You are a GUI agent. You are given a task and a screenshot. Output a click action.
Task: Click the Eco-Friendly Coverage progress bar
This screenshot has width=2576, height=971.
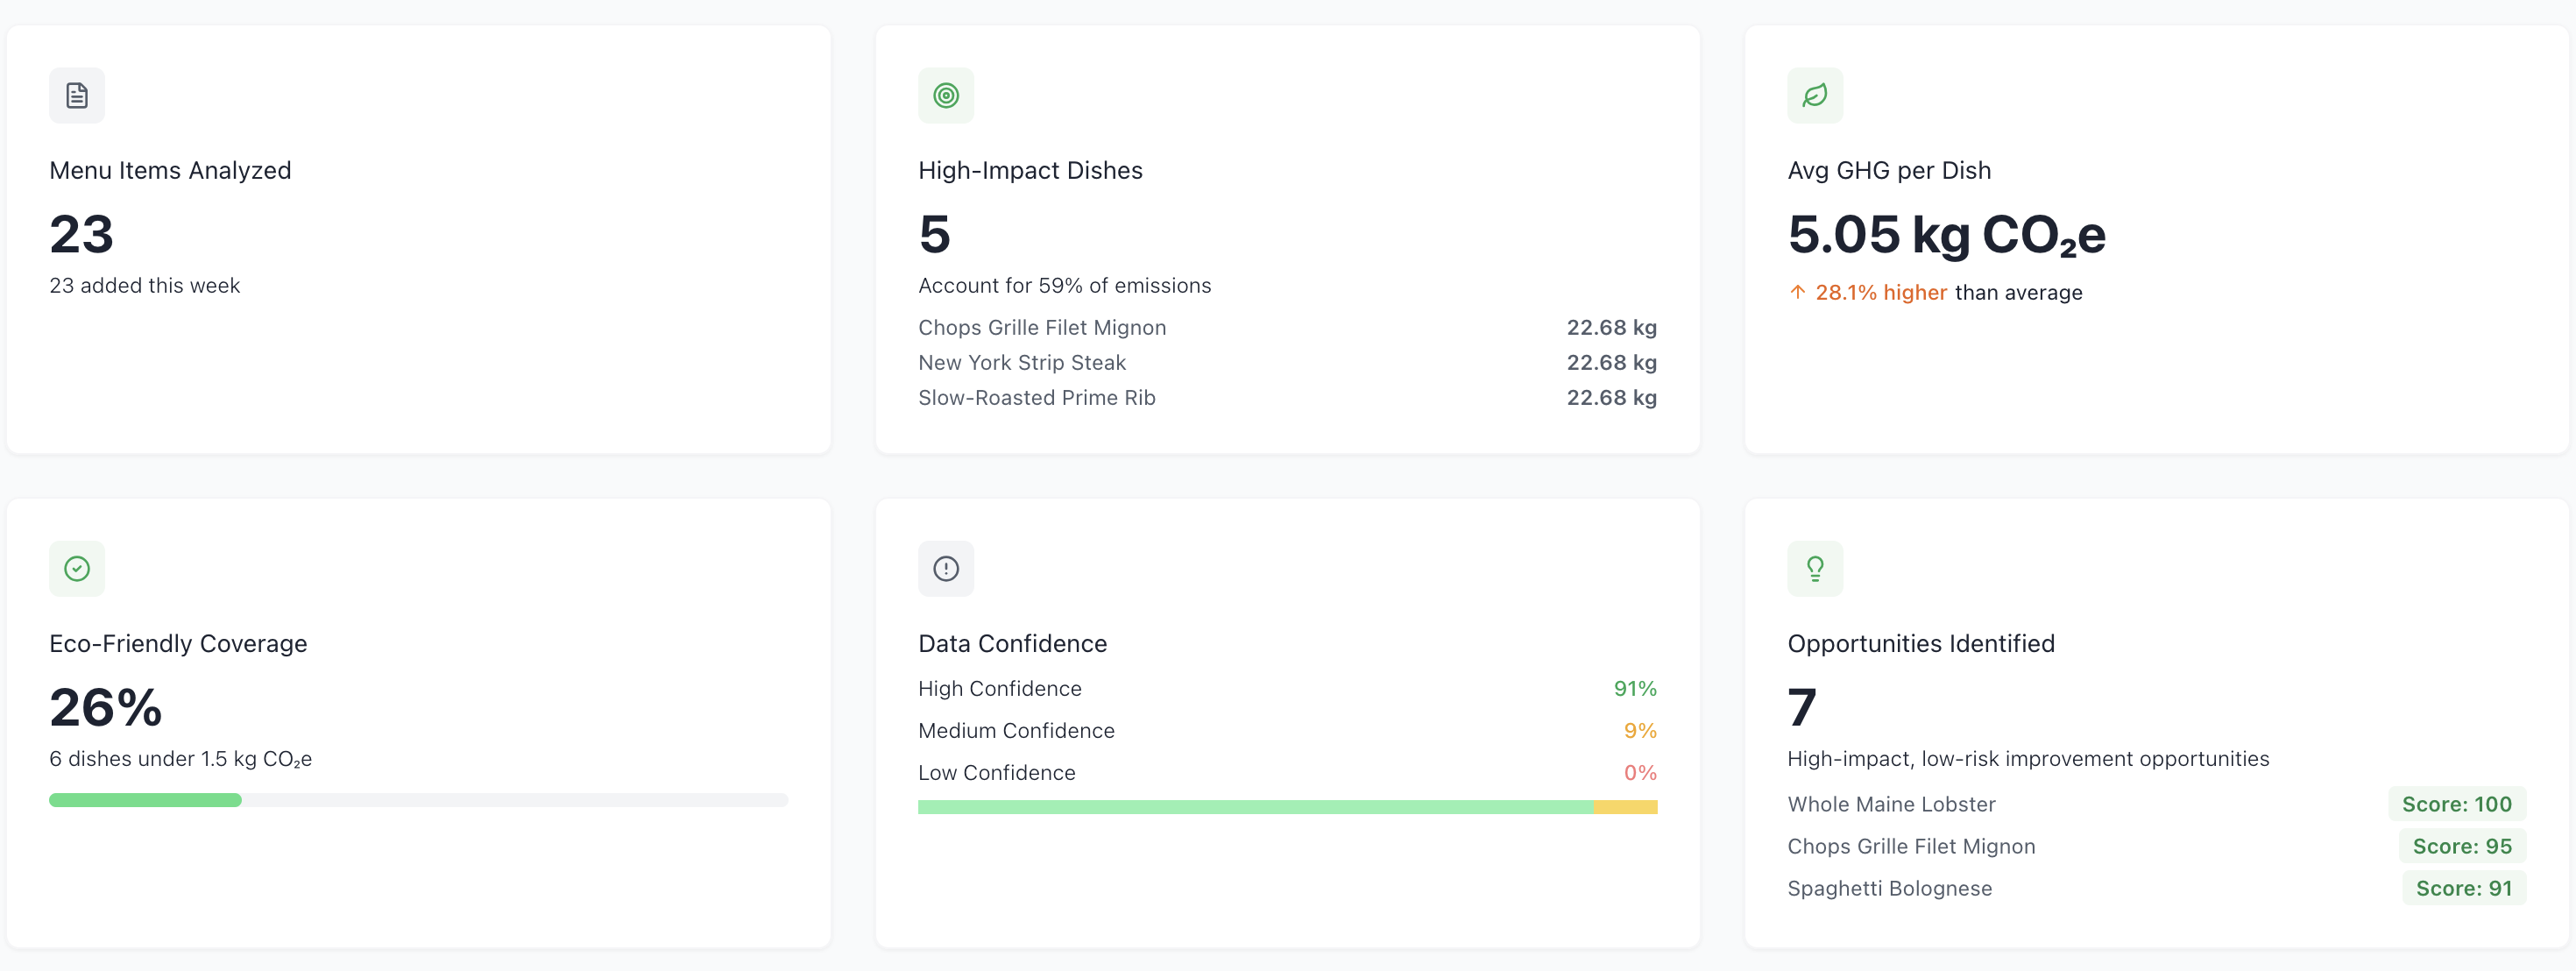pyautogui.click(x=418, y=800)
